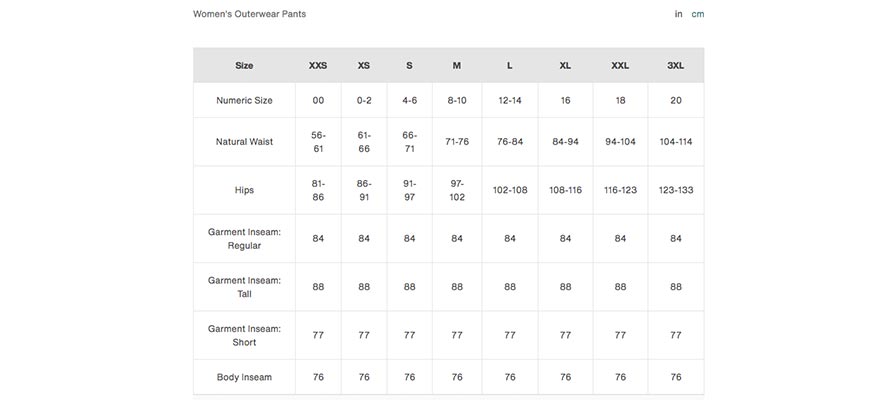Click the Garment Inseam: Tall row label

[x=244, y=288]
